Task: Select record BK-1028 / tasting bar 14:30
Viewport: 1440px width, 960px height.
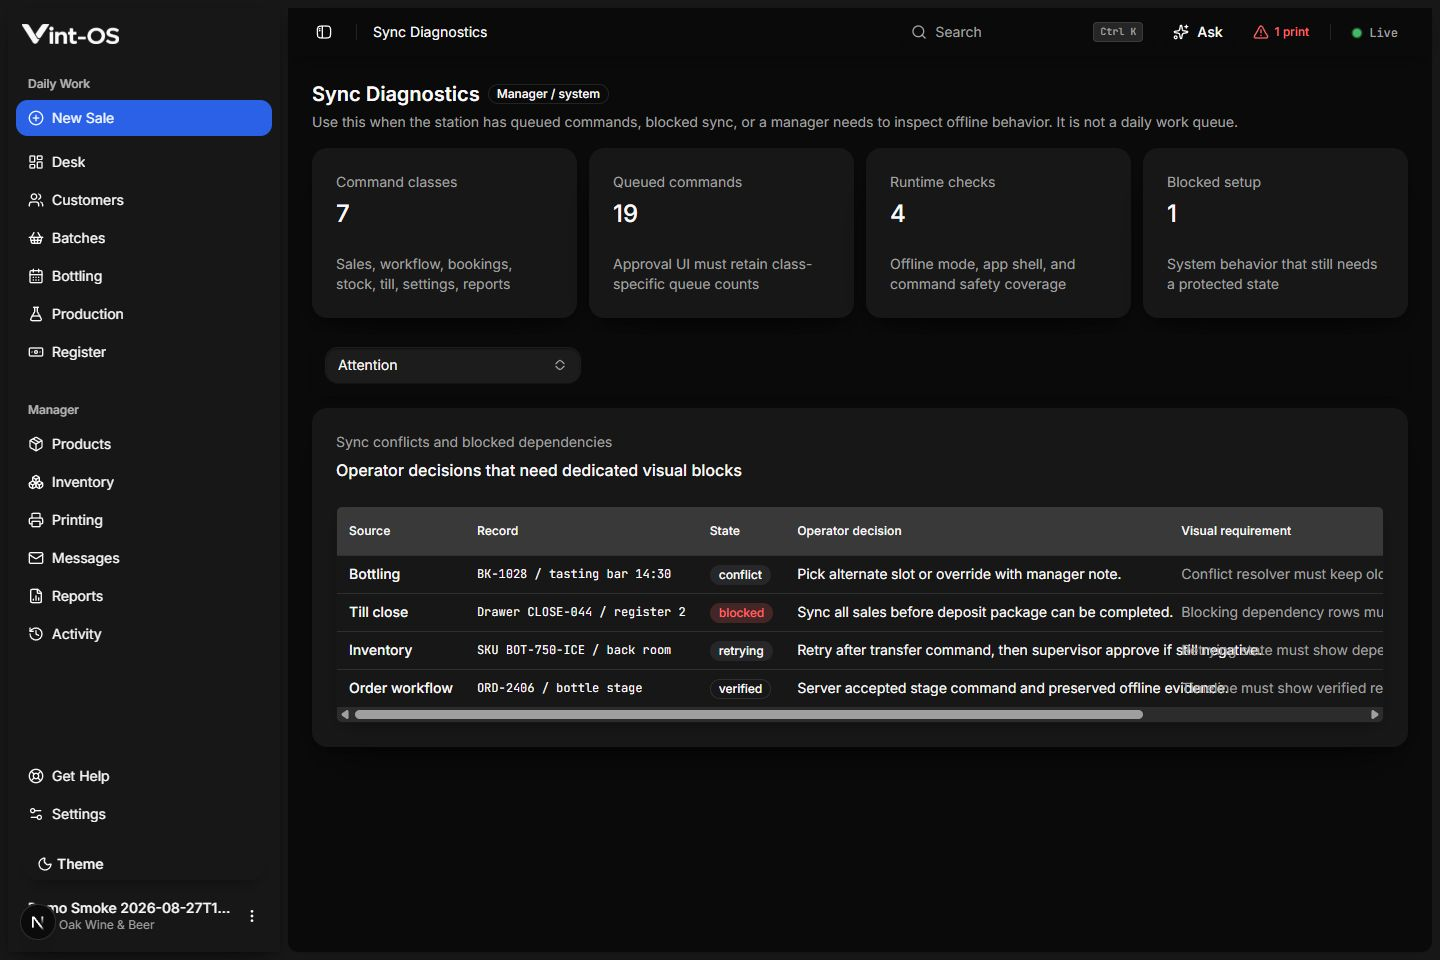Action: (x=574, y=574)
